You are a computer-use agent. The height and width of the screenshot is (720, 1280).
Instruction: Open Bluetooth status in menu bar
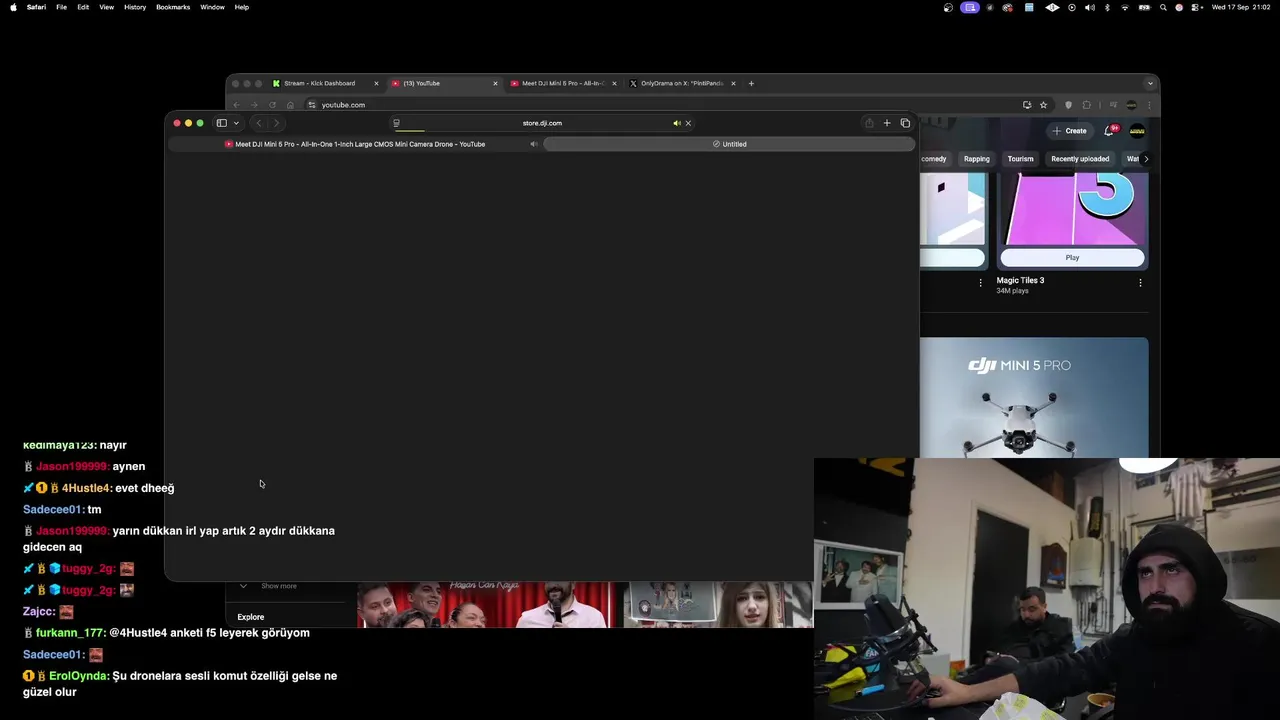pyautogui.click(x=1107, y=7)
